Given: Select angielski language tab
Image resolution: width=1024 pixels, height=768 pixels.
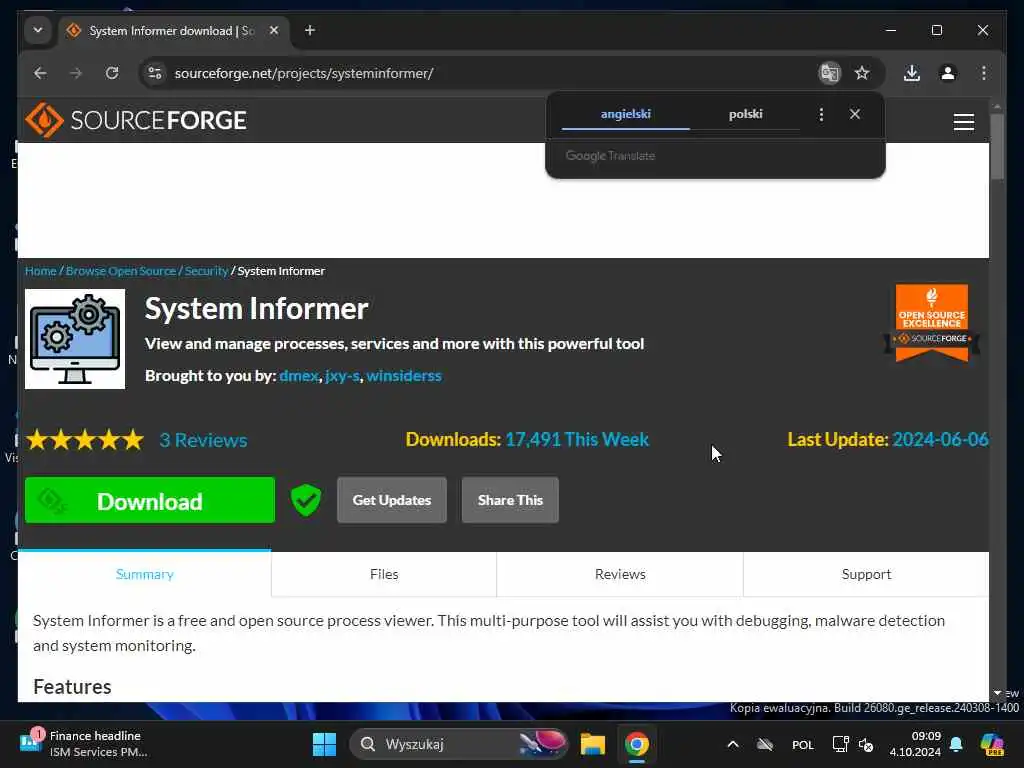Looking at the screenshot, I should pos(626,114).
